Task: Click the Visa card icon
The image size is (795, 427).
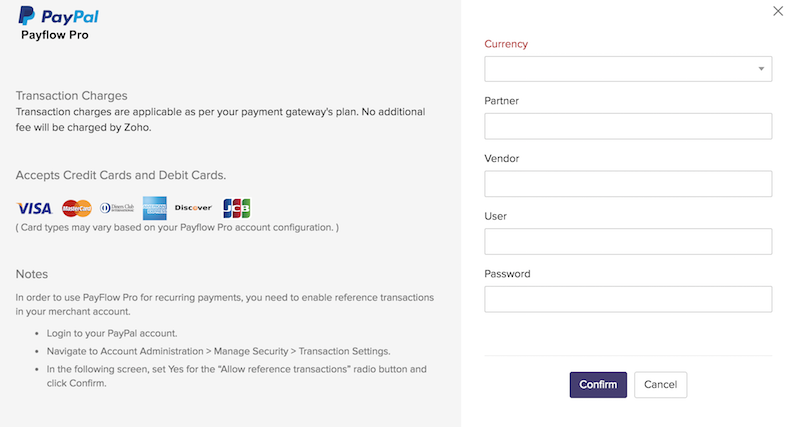Action: 34,208
